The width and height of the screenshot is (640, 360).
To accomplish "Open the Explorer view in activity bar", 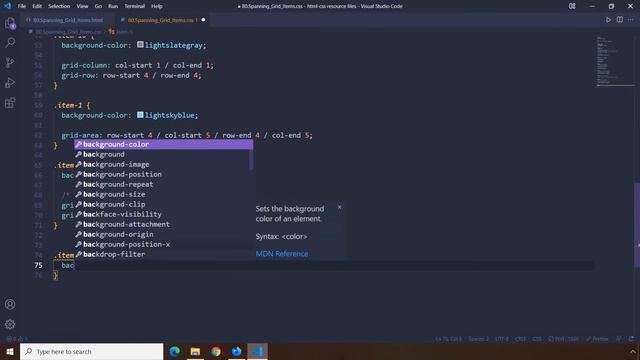I will pyautogui.click(x=10, y=23).
